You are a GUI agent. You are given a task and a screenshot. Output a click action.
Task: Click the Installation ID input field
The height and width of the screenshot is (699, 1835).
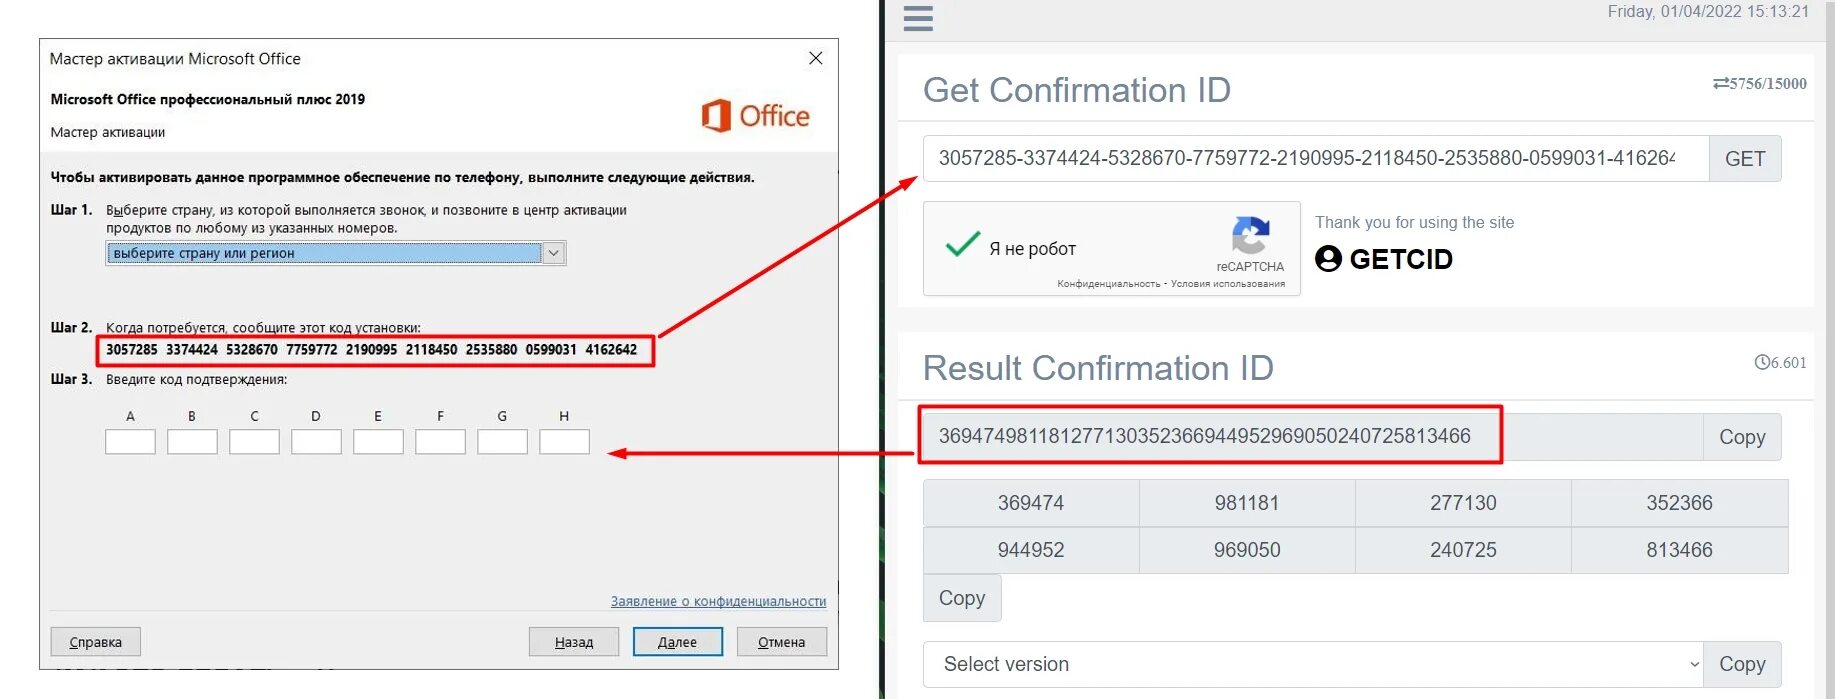[1315, 159]
